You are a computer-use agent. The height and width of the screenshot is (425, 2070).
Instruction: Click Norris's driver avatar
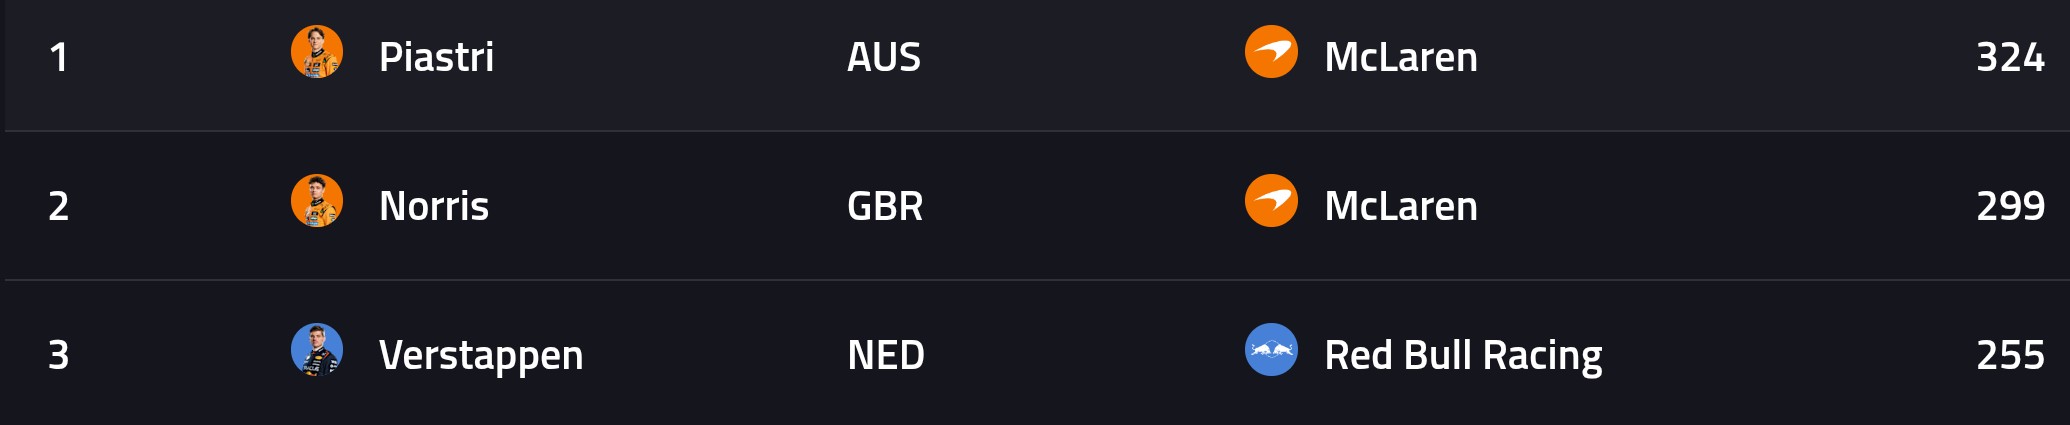click(x=317, y=201)
